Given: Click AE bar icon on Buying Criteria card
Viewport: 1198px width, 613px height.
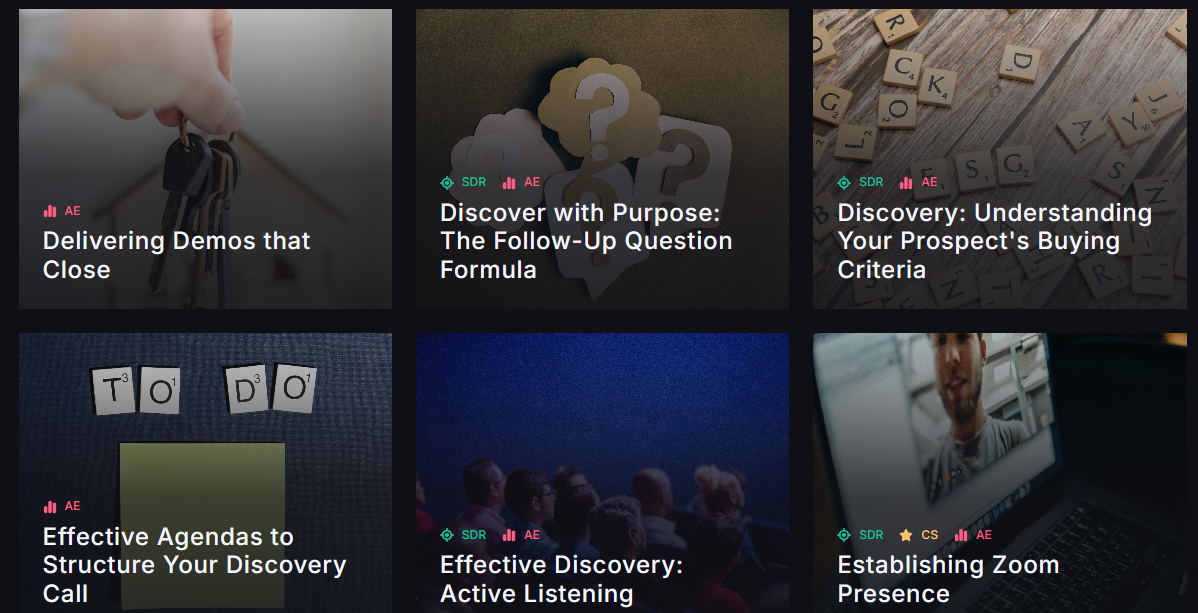Looking at the screenshot, I should 906,182.
